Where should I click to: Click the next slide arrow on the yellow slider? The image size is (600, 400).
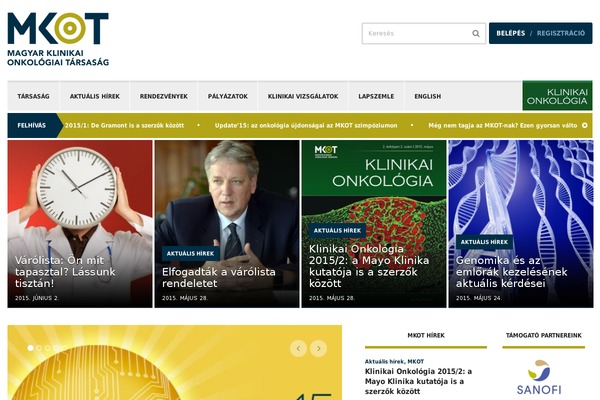318,348
